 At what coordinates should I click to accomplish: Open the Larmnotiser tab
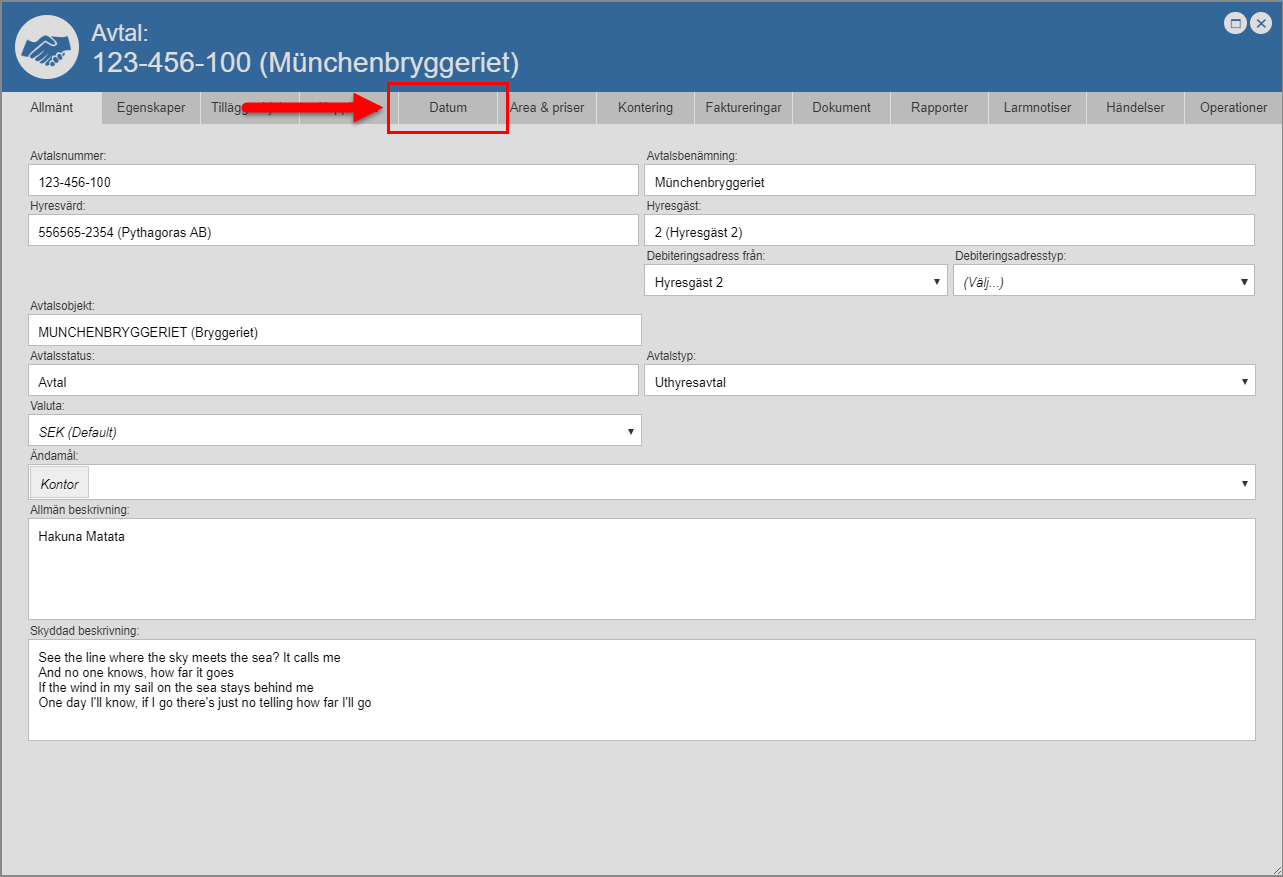(1037, 108)
